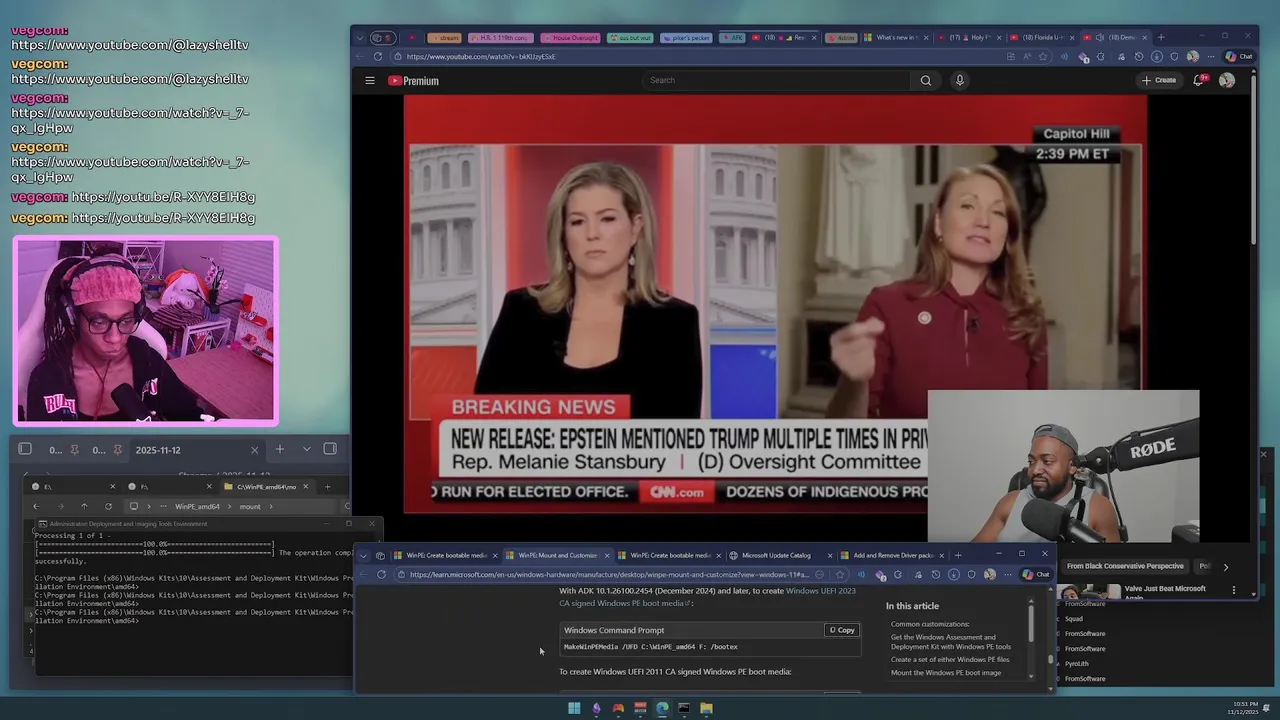Open the YouTube account avatar menu

pos(1227,80)
